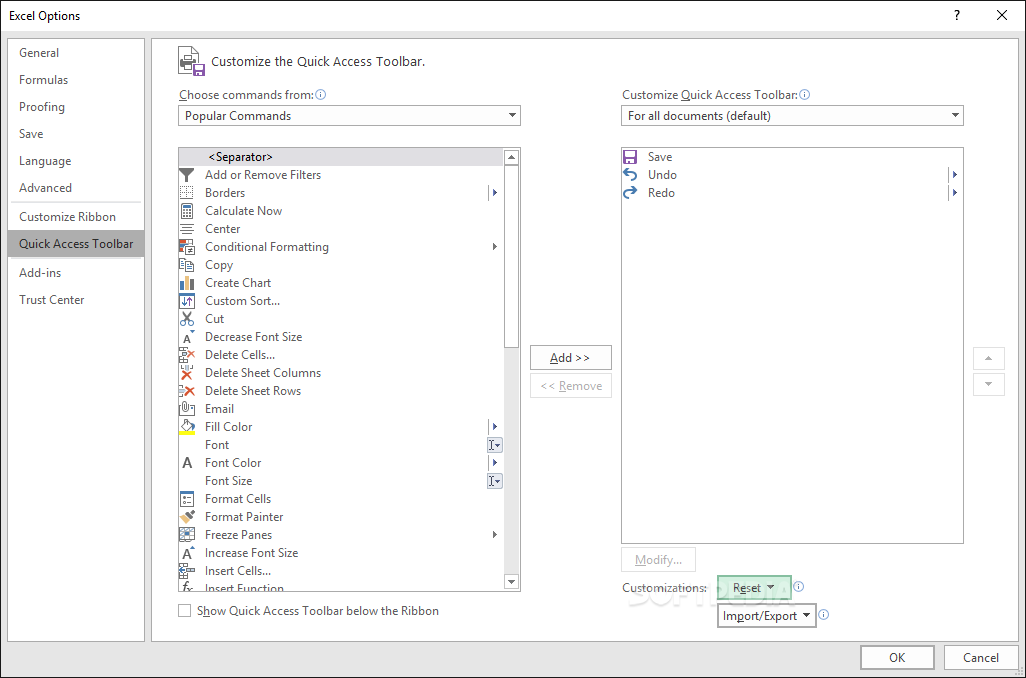Click the Fill Color bucket icon
Viewport: 1026px width, 678px height.
(x=187, y=427)
